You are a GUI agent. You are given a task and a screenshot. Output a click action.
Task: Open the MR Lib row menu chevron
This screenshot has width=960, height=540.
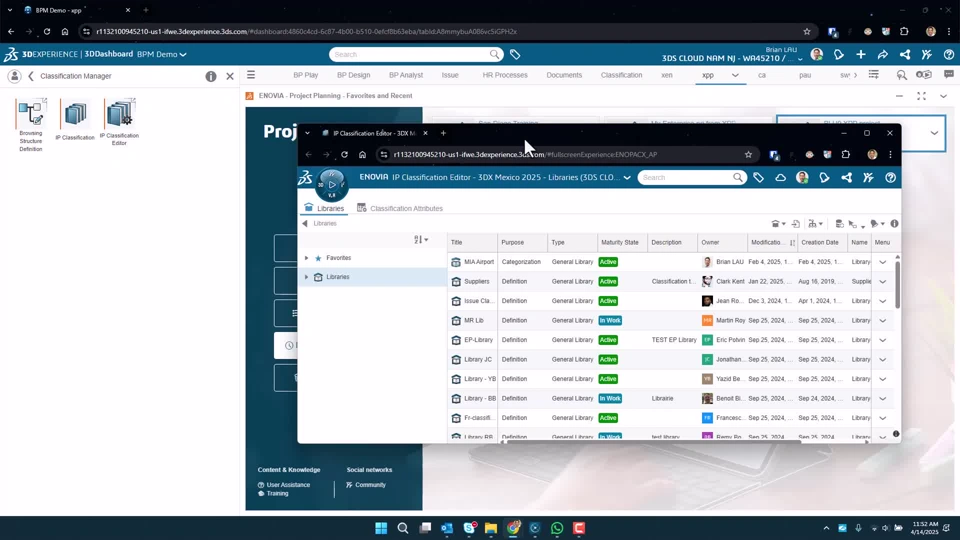click(x=882, y=321)
